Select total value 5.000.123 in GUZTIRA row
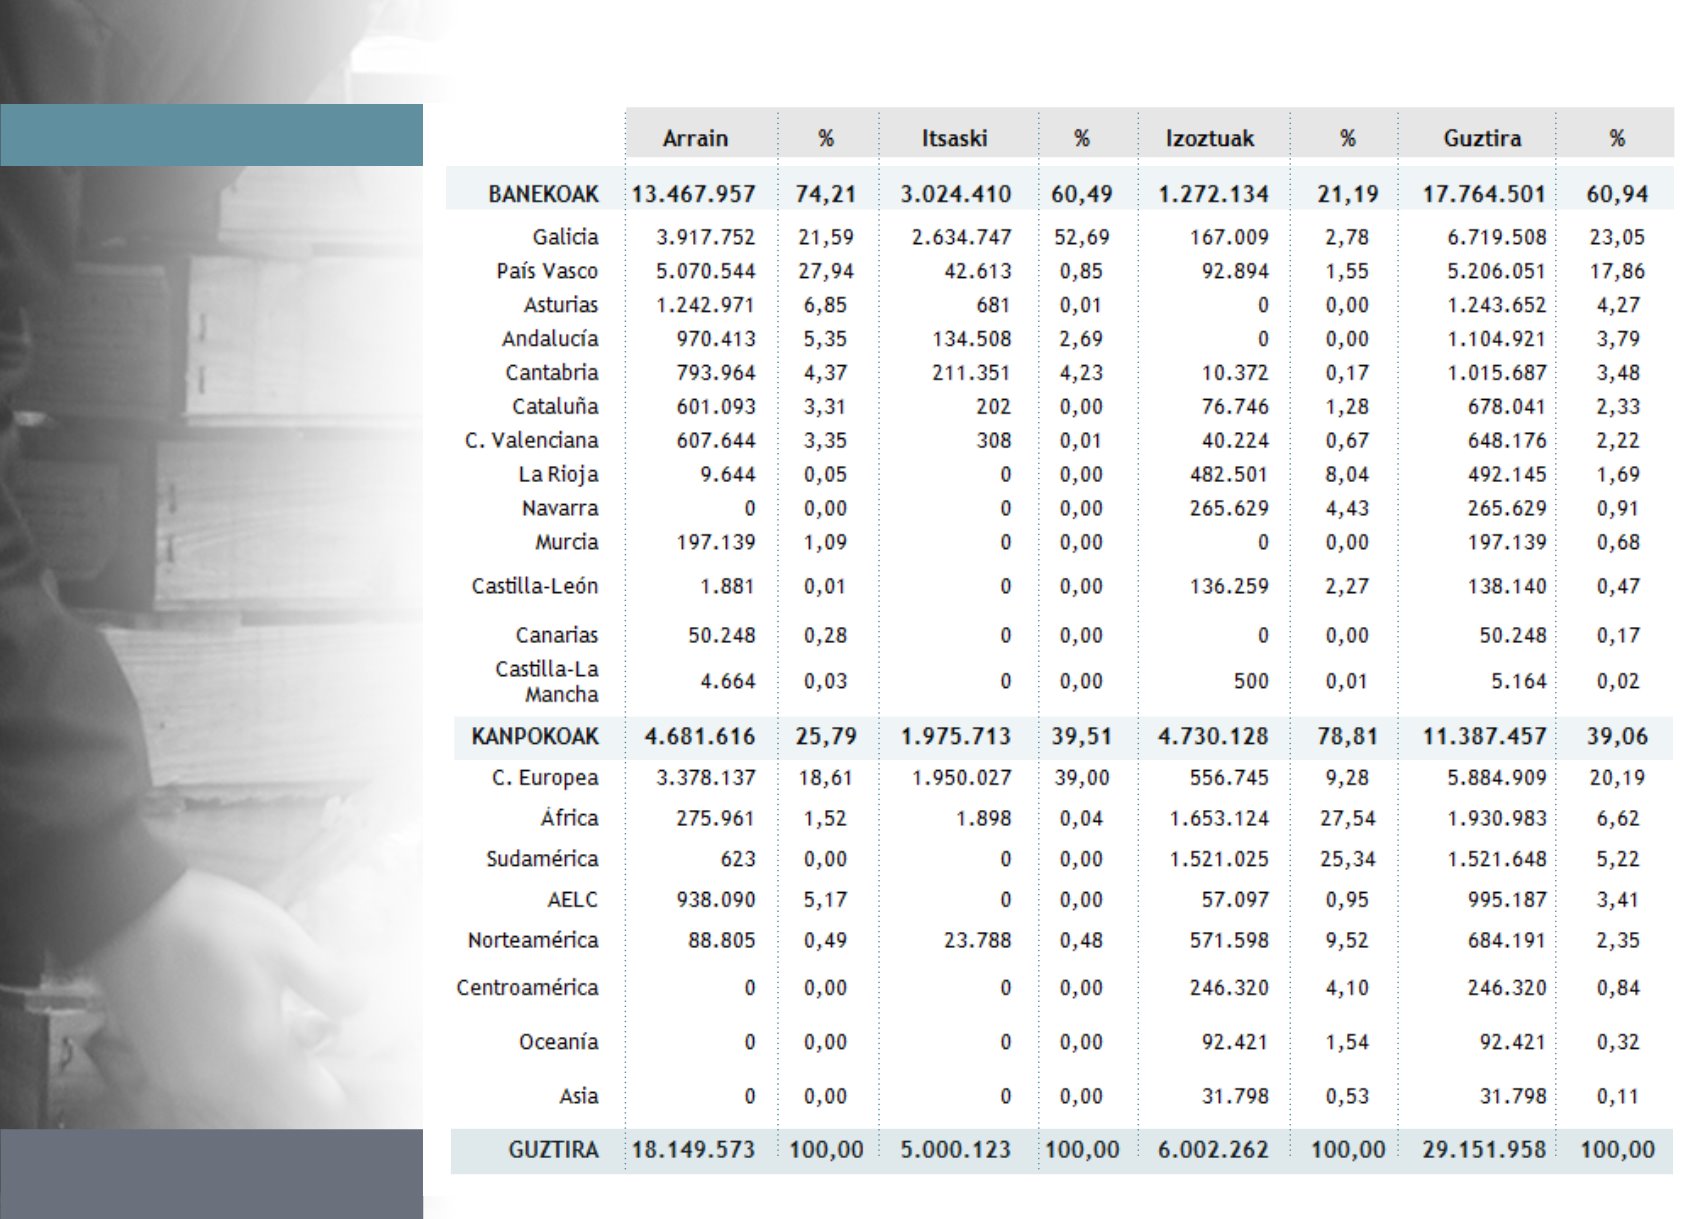 (x=956, y=1150)
